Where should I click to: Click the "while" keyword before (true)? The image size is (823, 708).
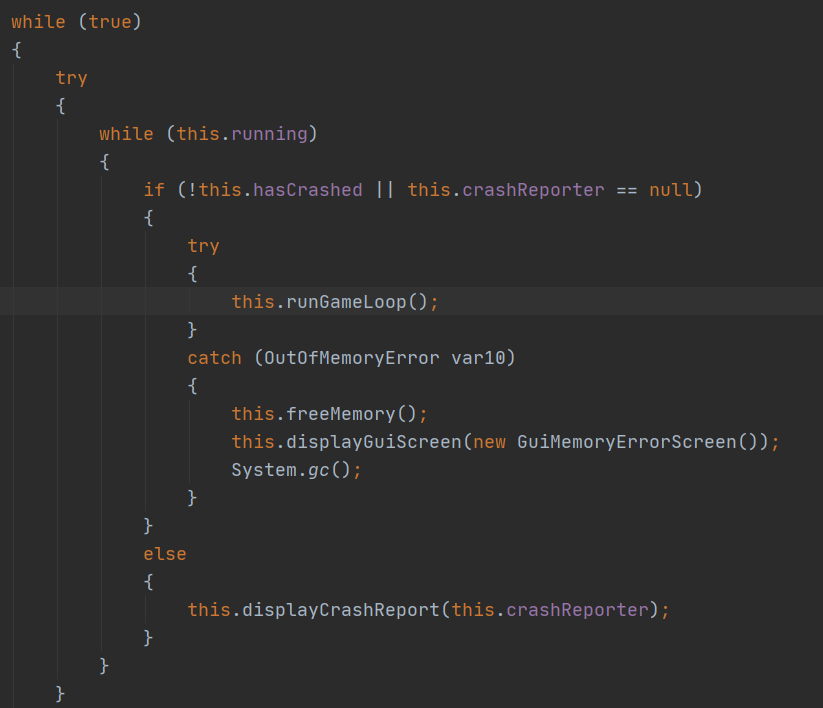coord(38,22)
